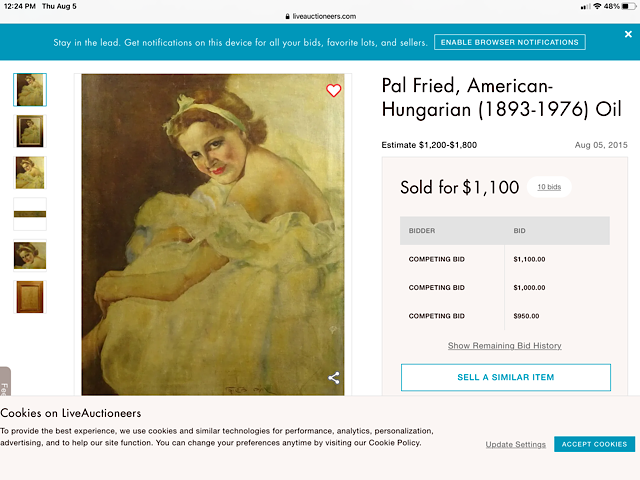Click the share icon on the painting

(x=334, y=378)
